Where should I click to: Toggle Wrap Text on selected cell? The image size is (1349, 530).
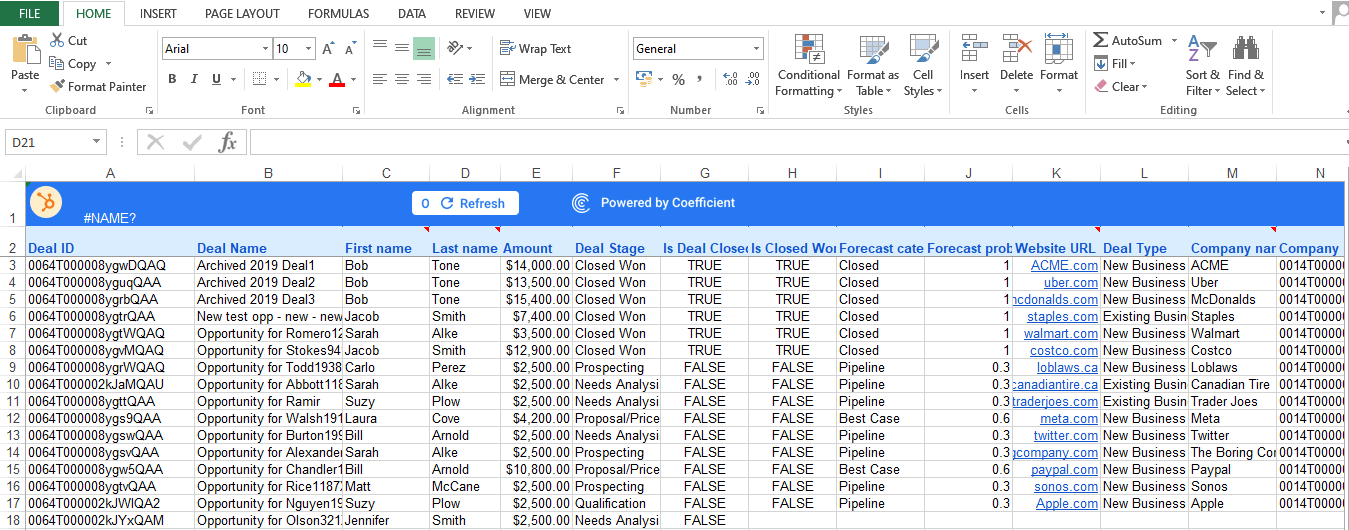click(x=535, y=49)
